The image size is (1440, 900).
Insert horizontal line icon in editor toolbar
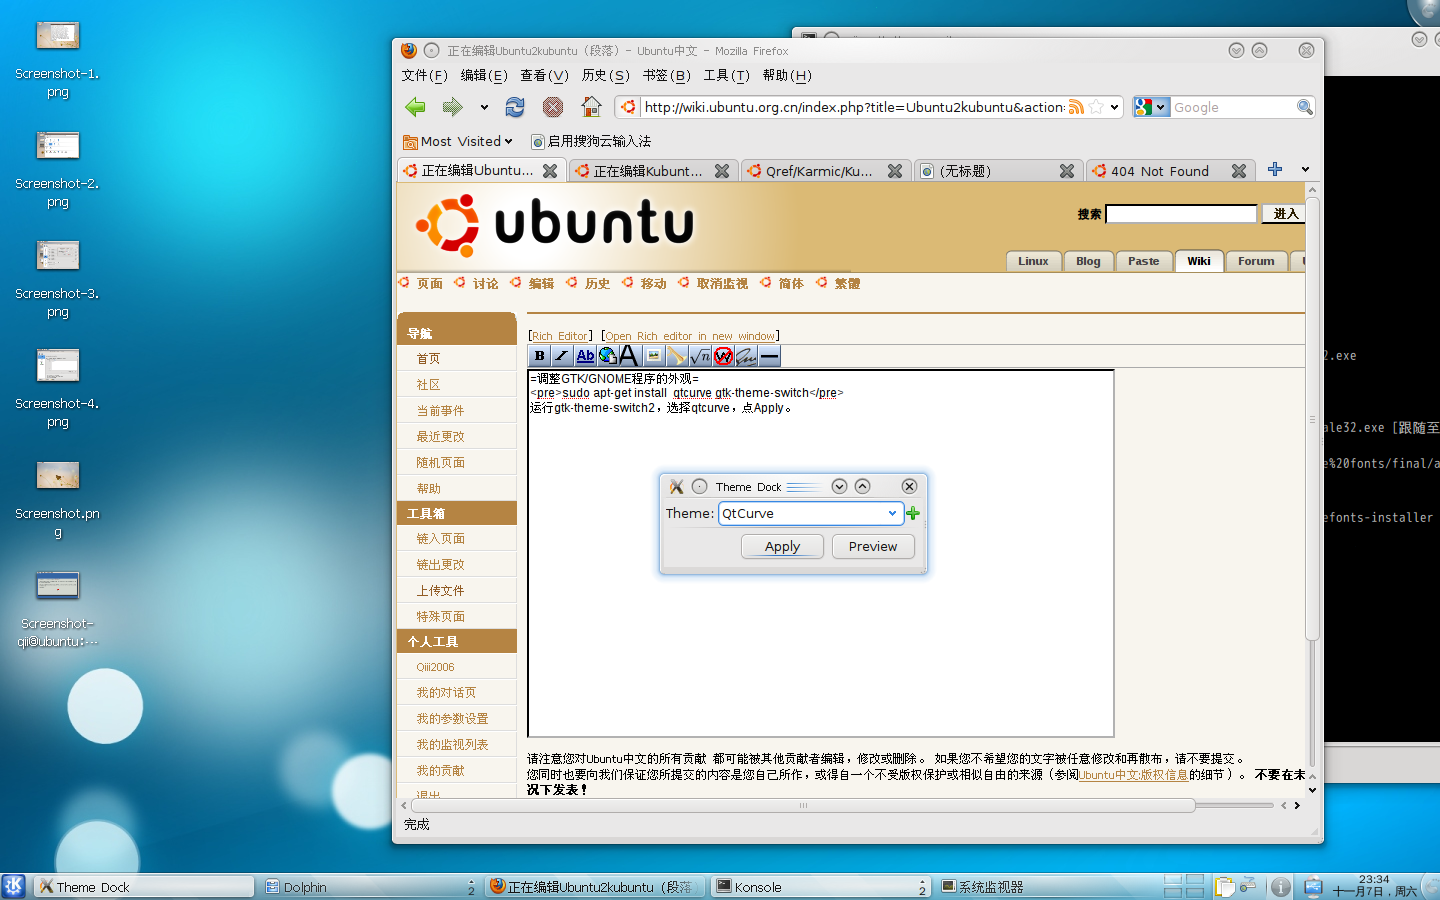point(769,356)
